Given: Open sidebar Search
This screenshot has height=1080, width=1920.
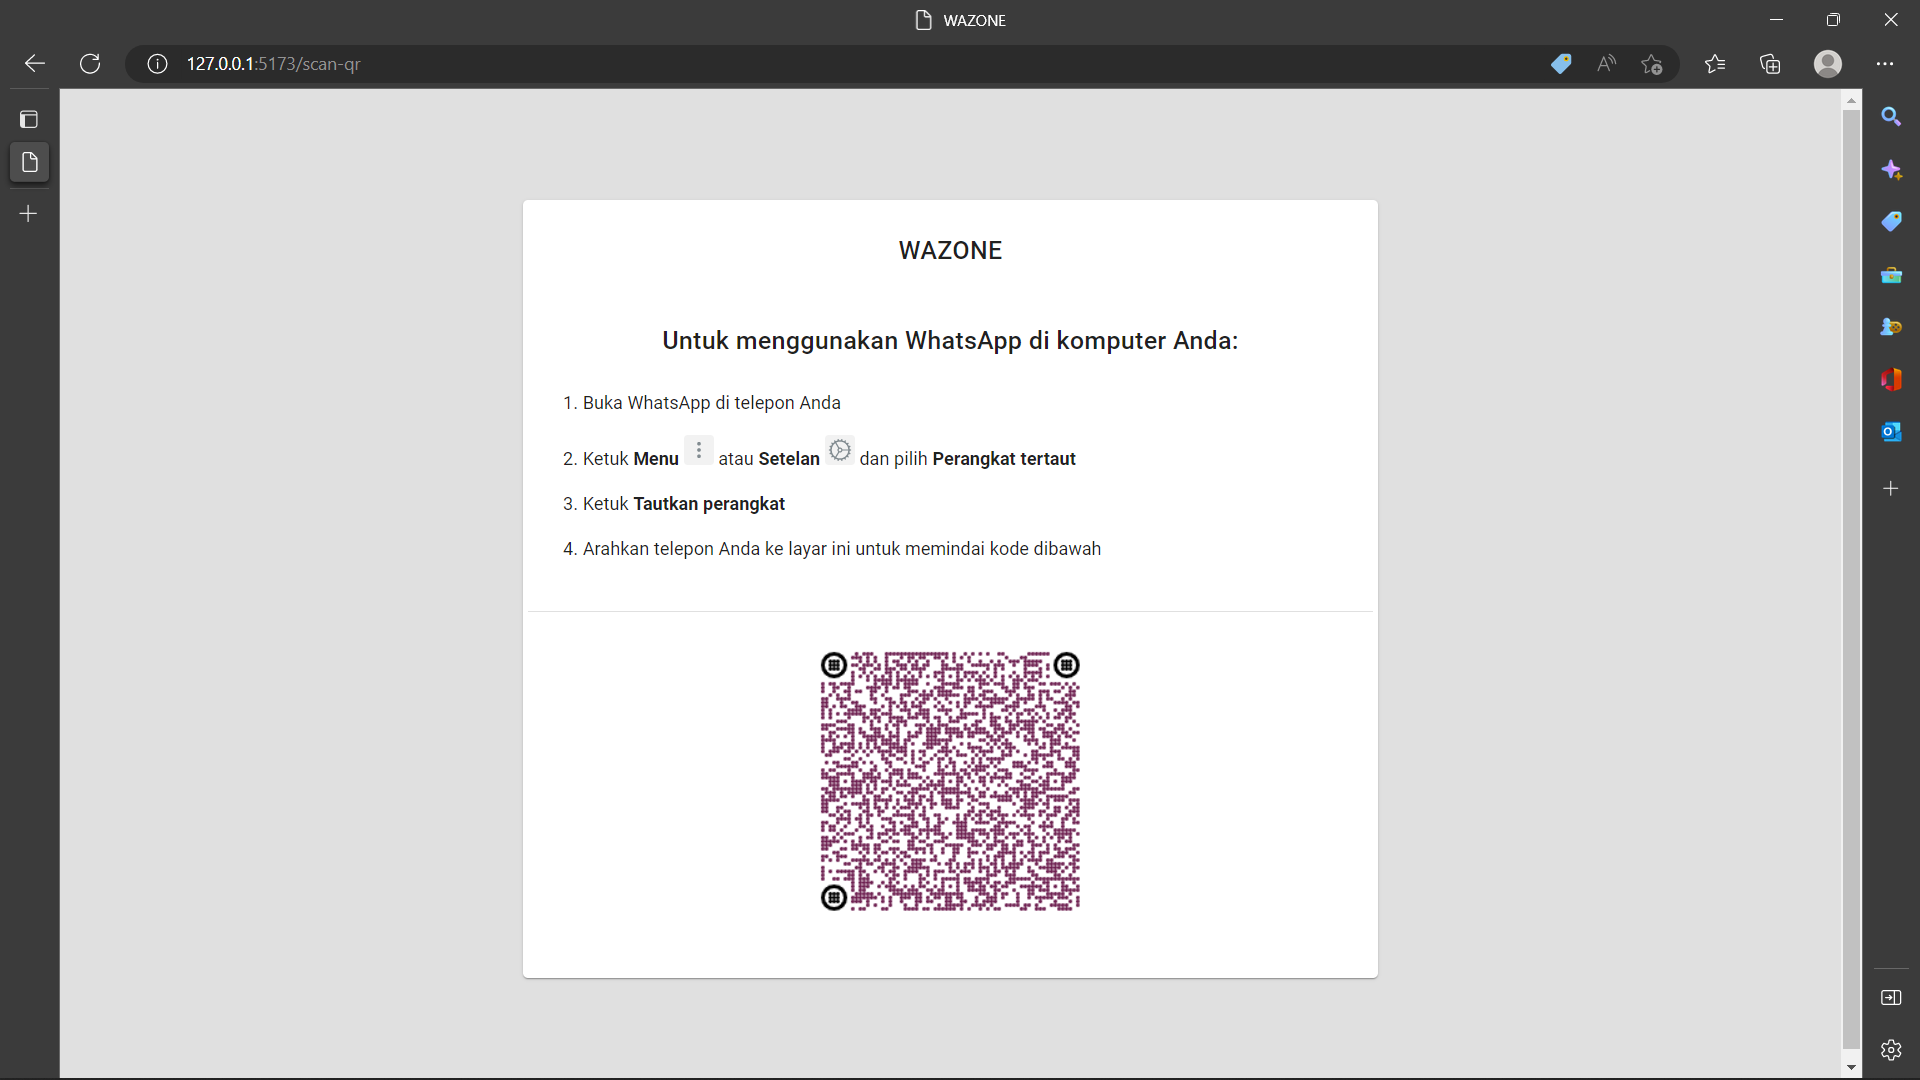Looking at the screenshot, I should pyautogui.click(x=1890, y=117).
